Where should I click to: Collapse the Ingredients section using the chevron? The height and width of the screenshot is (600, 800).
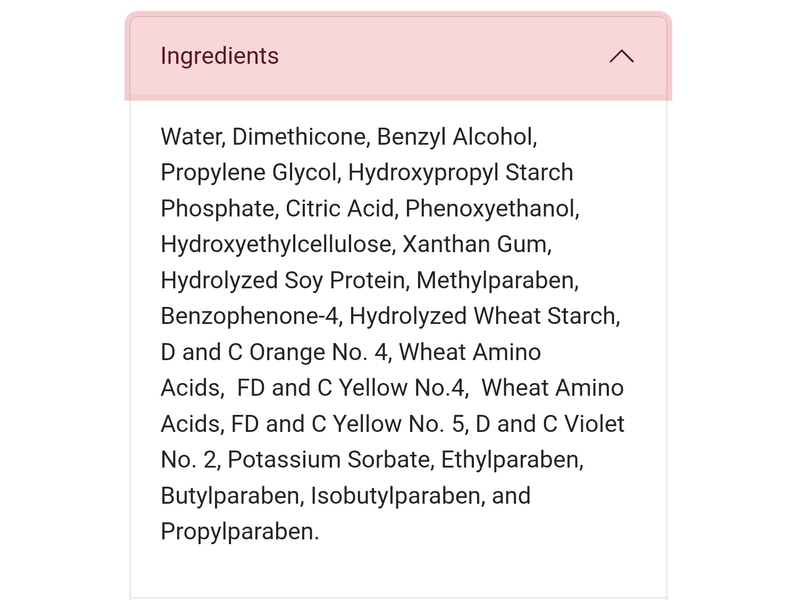click(x=621, y=56)
